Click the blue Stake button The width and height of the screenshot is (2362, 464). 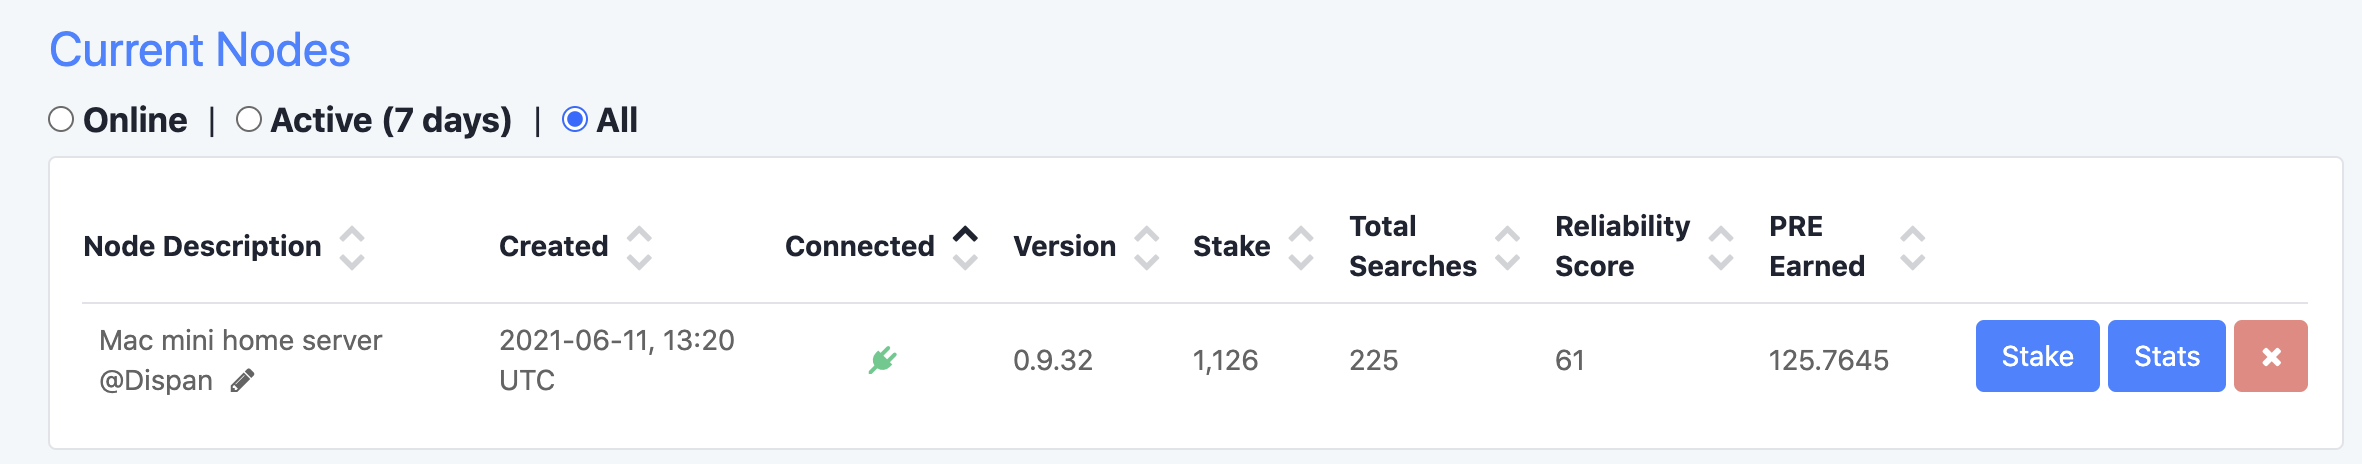pyautogui.click(x=2037, y=356)
